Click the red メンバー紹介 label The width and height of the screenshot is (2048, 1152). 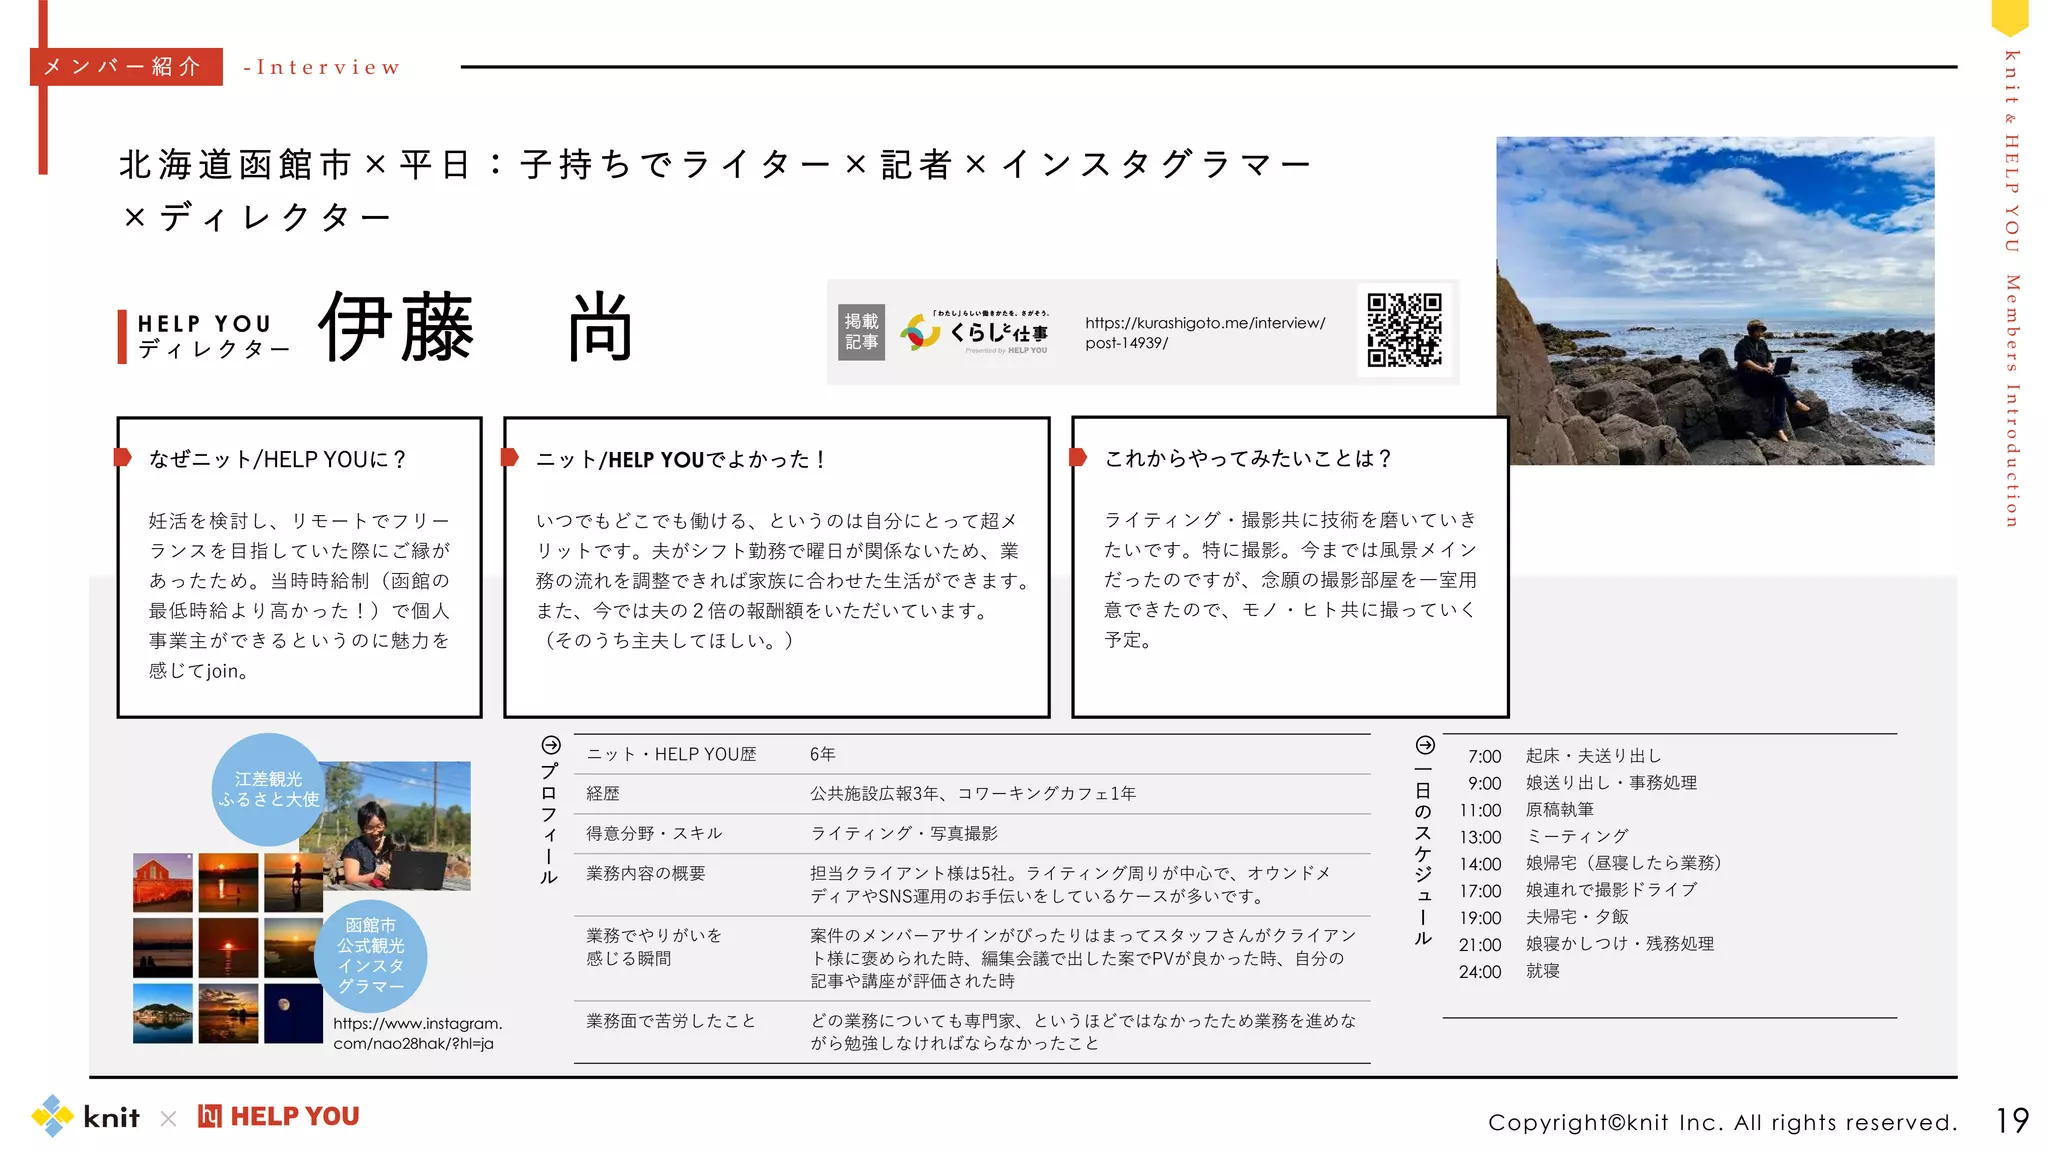[125, 67]
